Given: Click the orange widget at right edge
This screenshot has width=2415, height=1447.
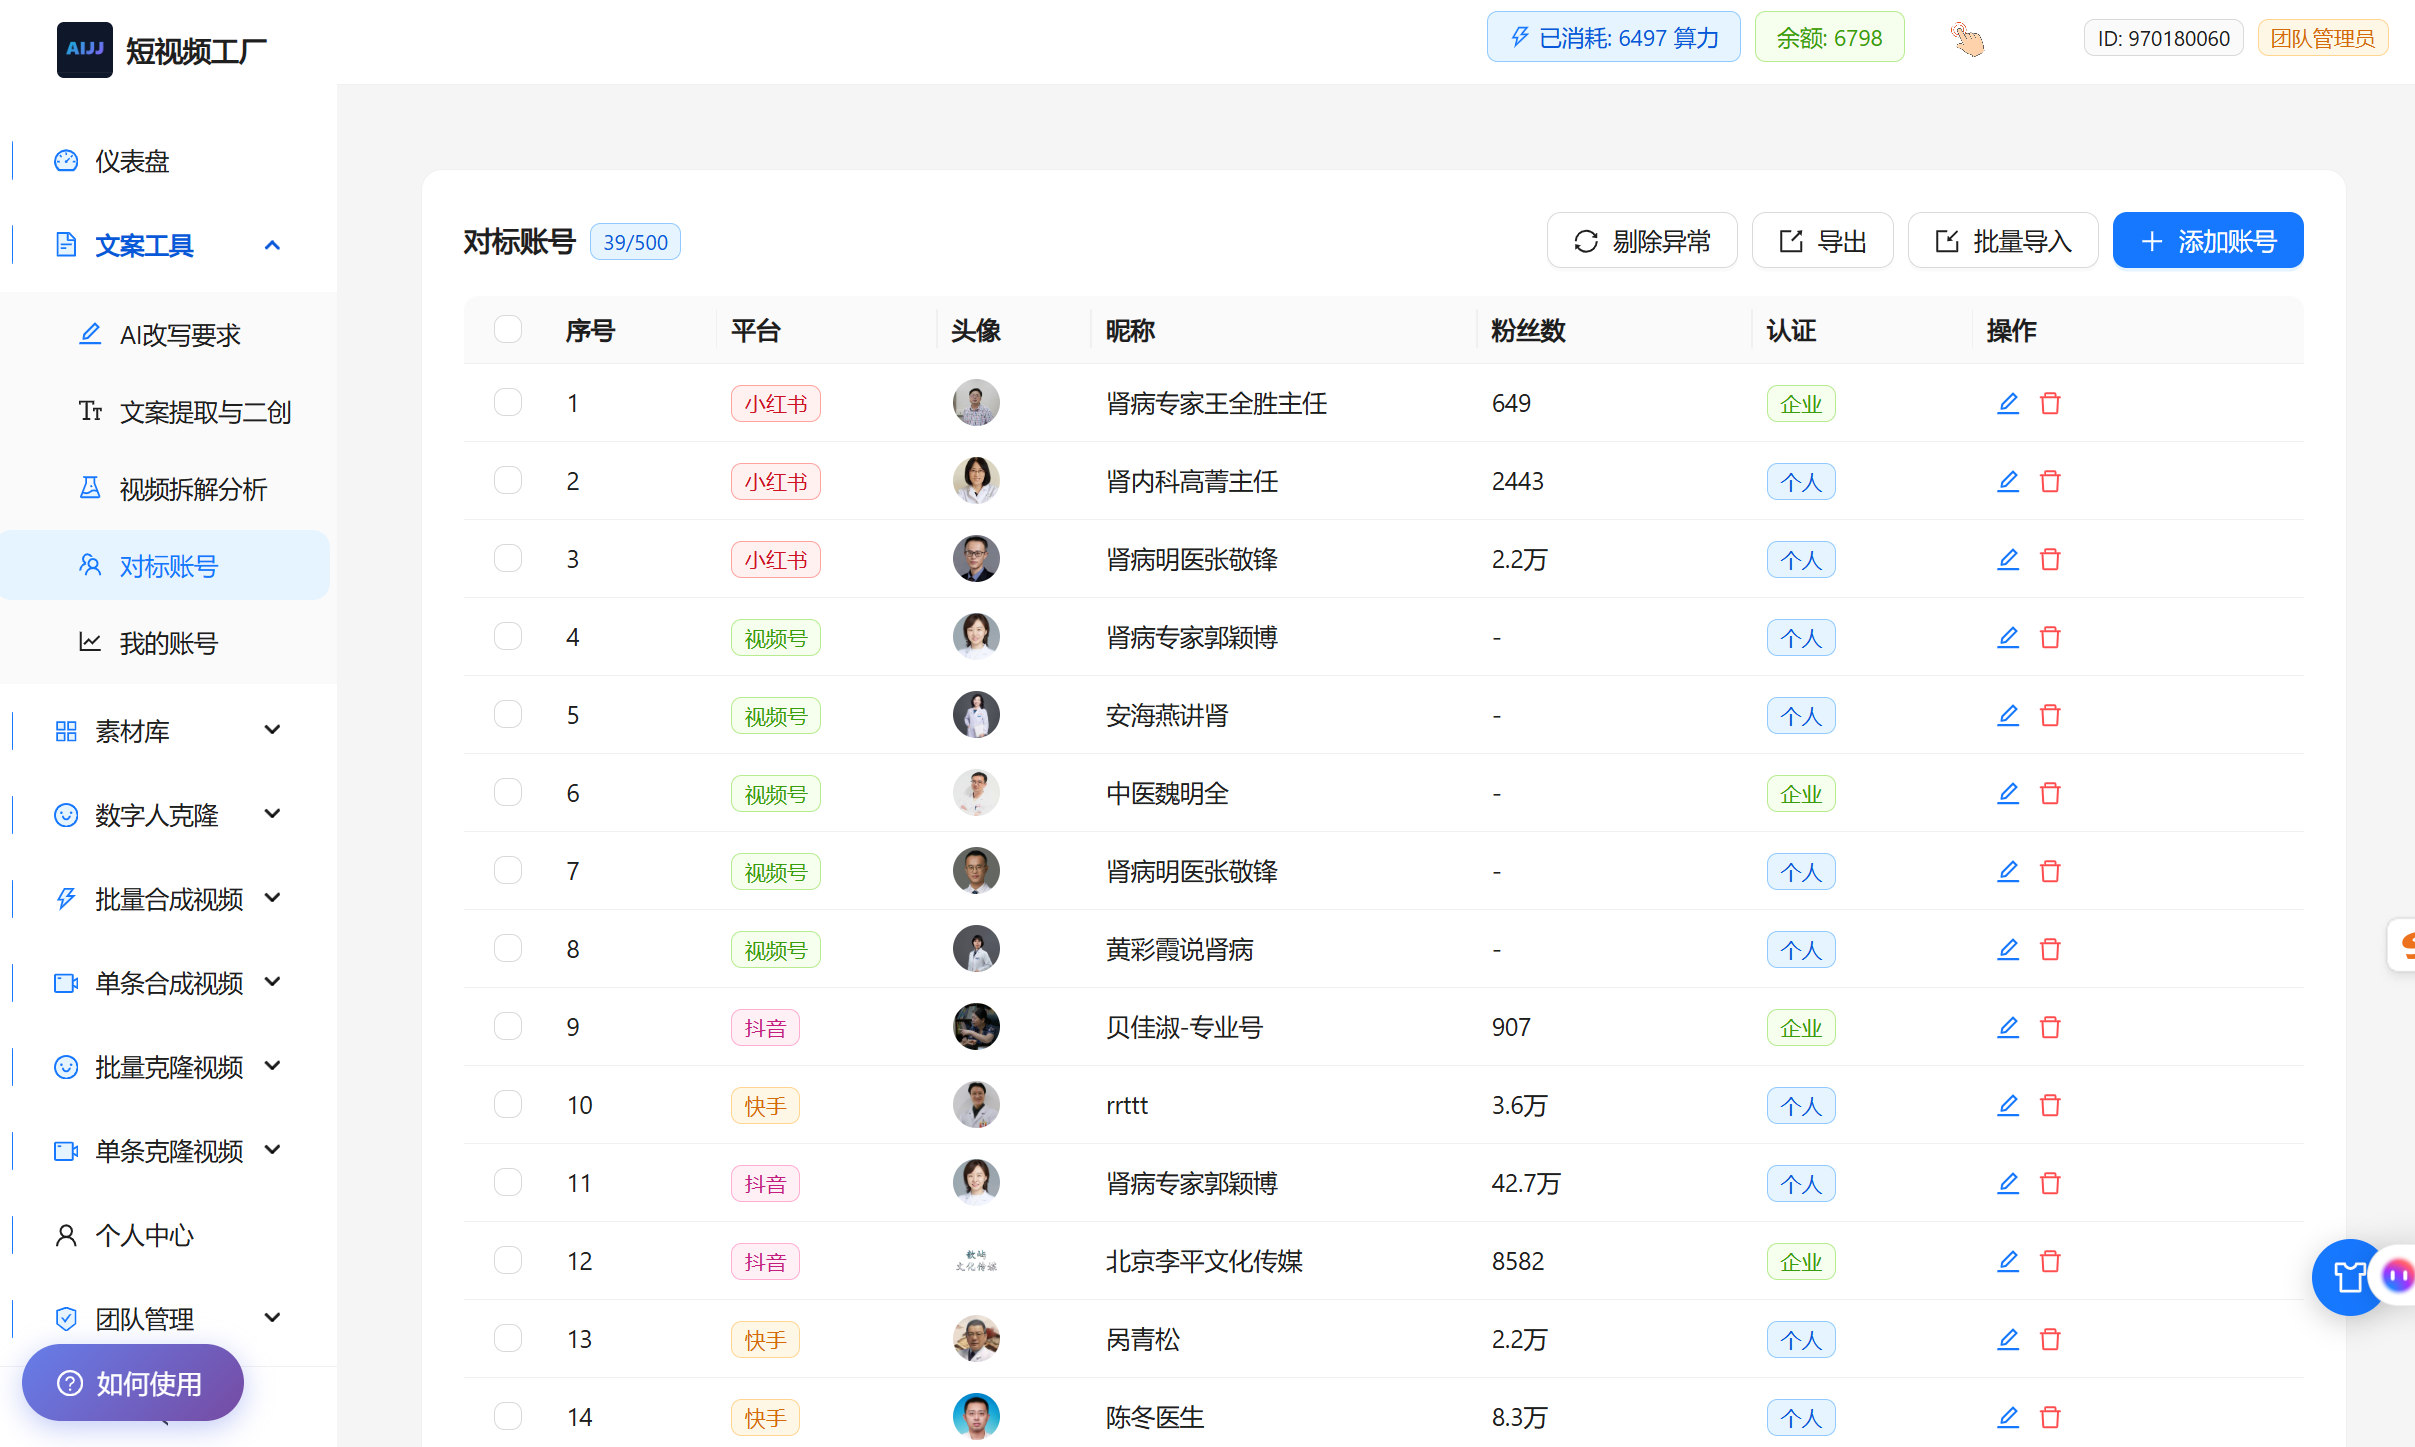Looking at the screenshot, I should click(2402, 945).
